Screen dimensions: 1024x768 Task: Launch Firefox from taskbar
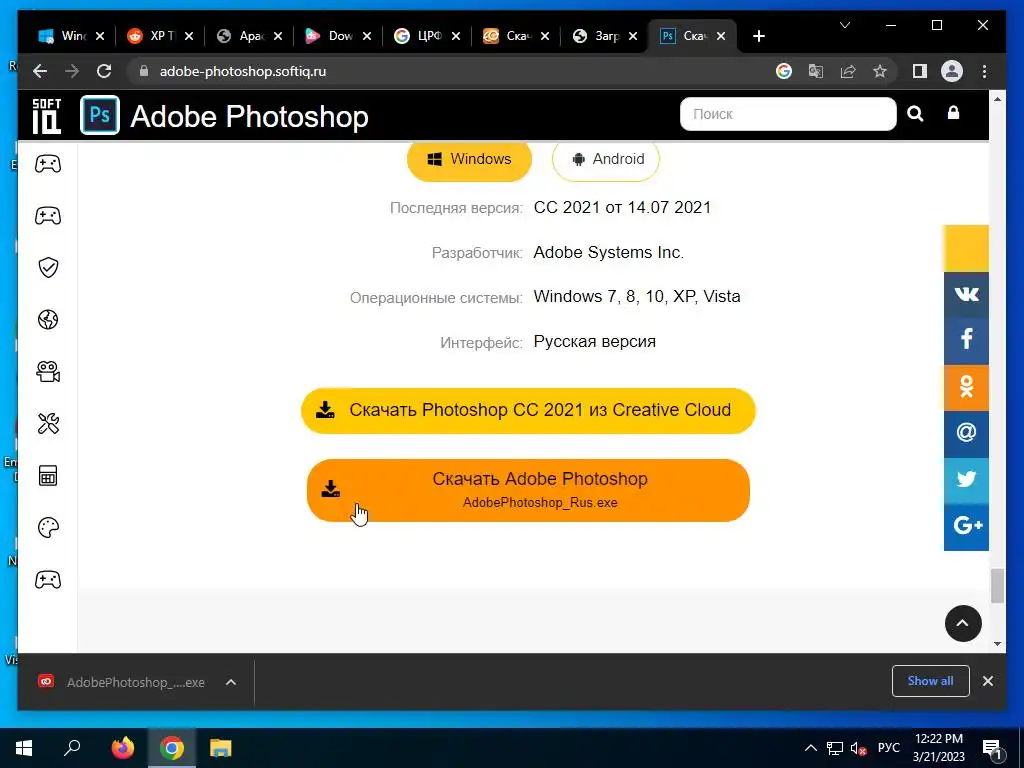pyautogui.click(x=122, y=748)
